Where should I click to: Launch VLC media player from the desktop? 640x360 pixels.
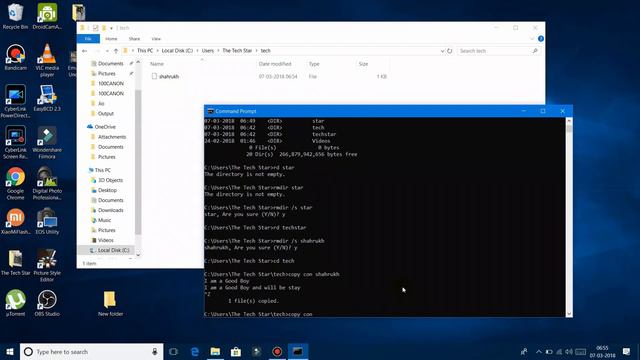point(47,60)
